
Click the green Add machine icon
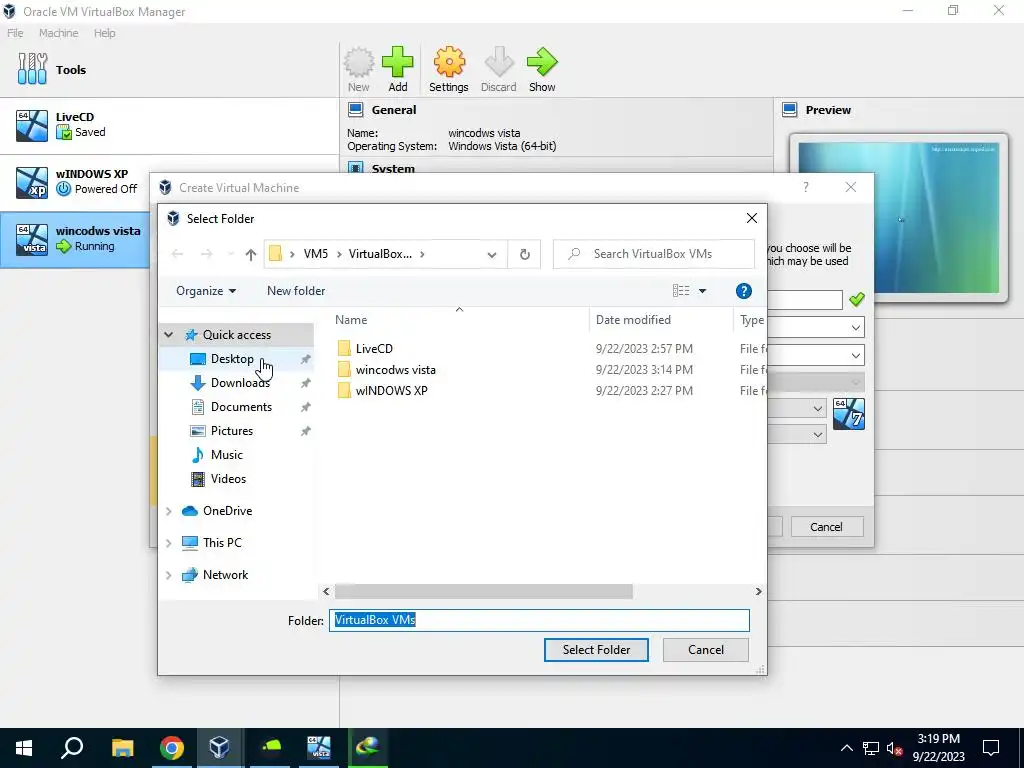(398, 69)
